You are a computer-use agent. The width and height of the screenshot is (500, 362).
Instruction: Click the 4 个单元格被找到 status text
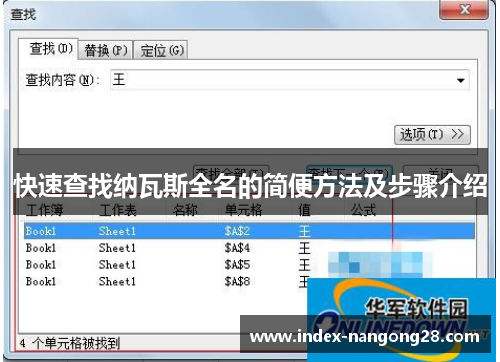pos(69,343)
